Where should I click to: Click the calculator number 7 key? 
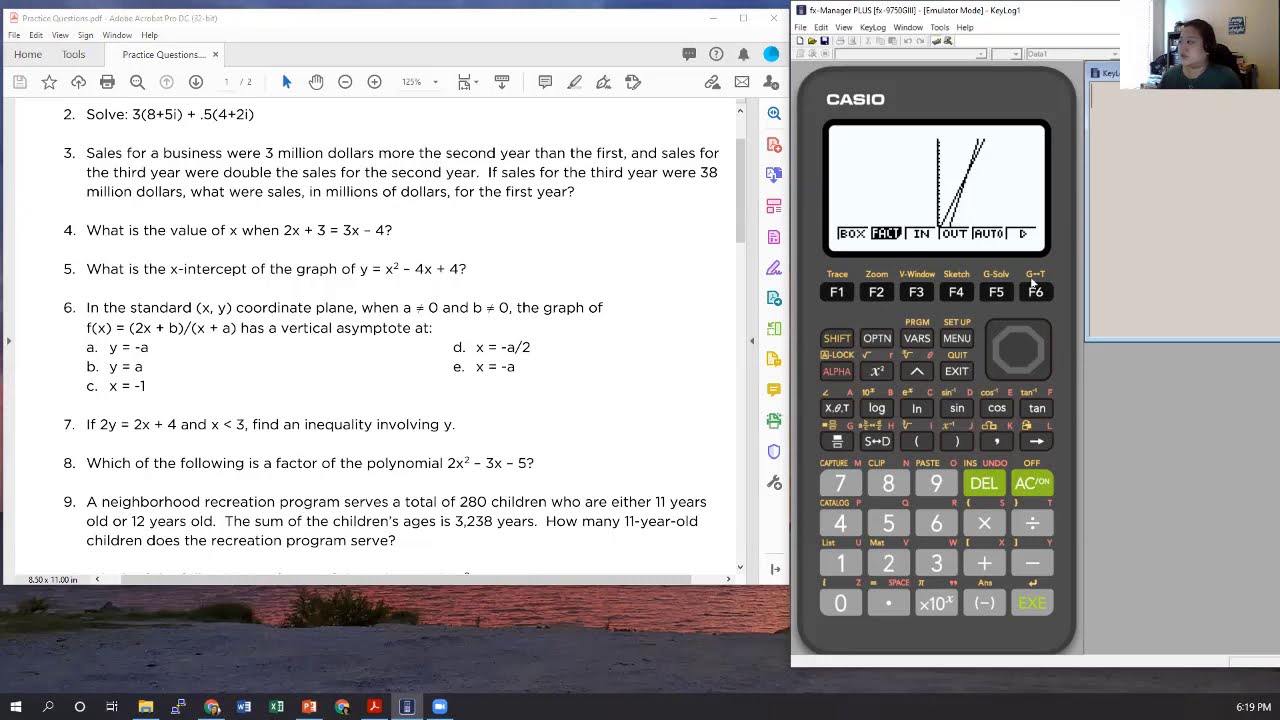[x=840, y=483]
